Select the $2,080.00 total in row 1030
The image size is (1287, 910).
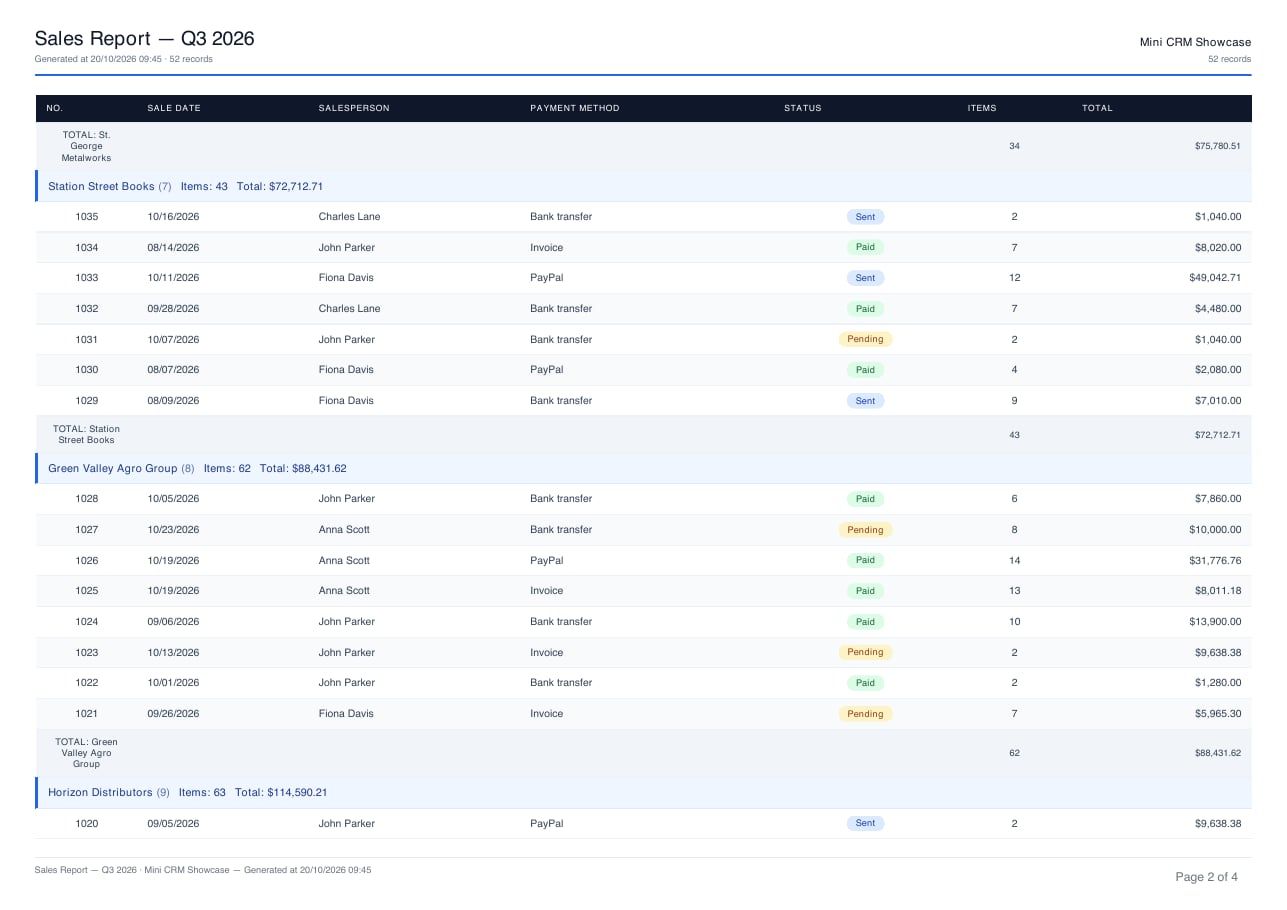[x=1218, y=370]
